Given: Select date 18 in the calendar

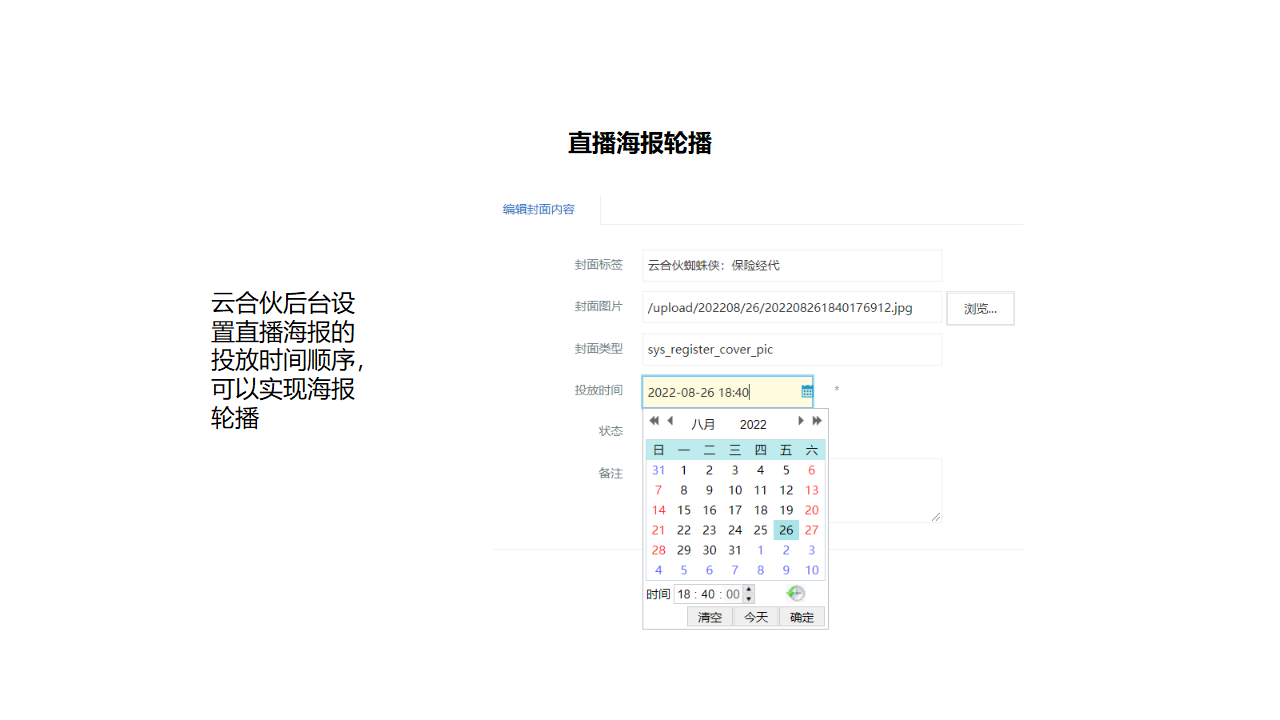Looking at the screenshot, I should pyautogui.click(x=761, y=510).
